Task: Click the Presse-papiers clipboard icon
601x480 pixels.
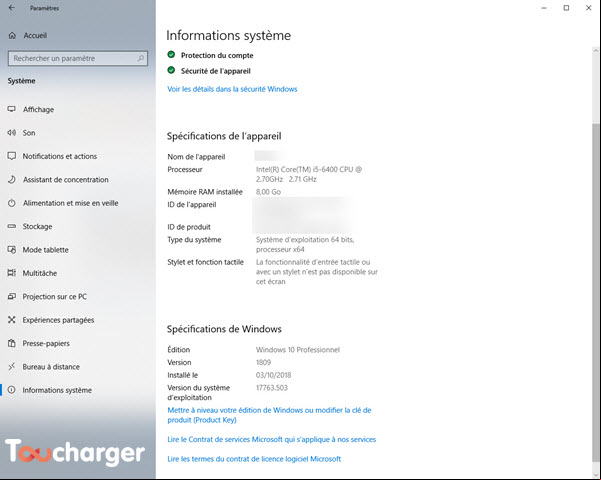Action: [12, 343]
